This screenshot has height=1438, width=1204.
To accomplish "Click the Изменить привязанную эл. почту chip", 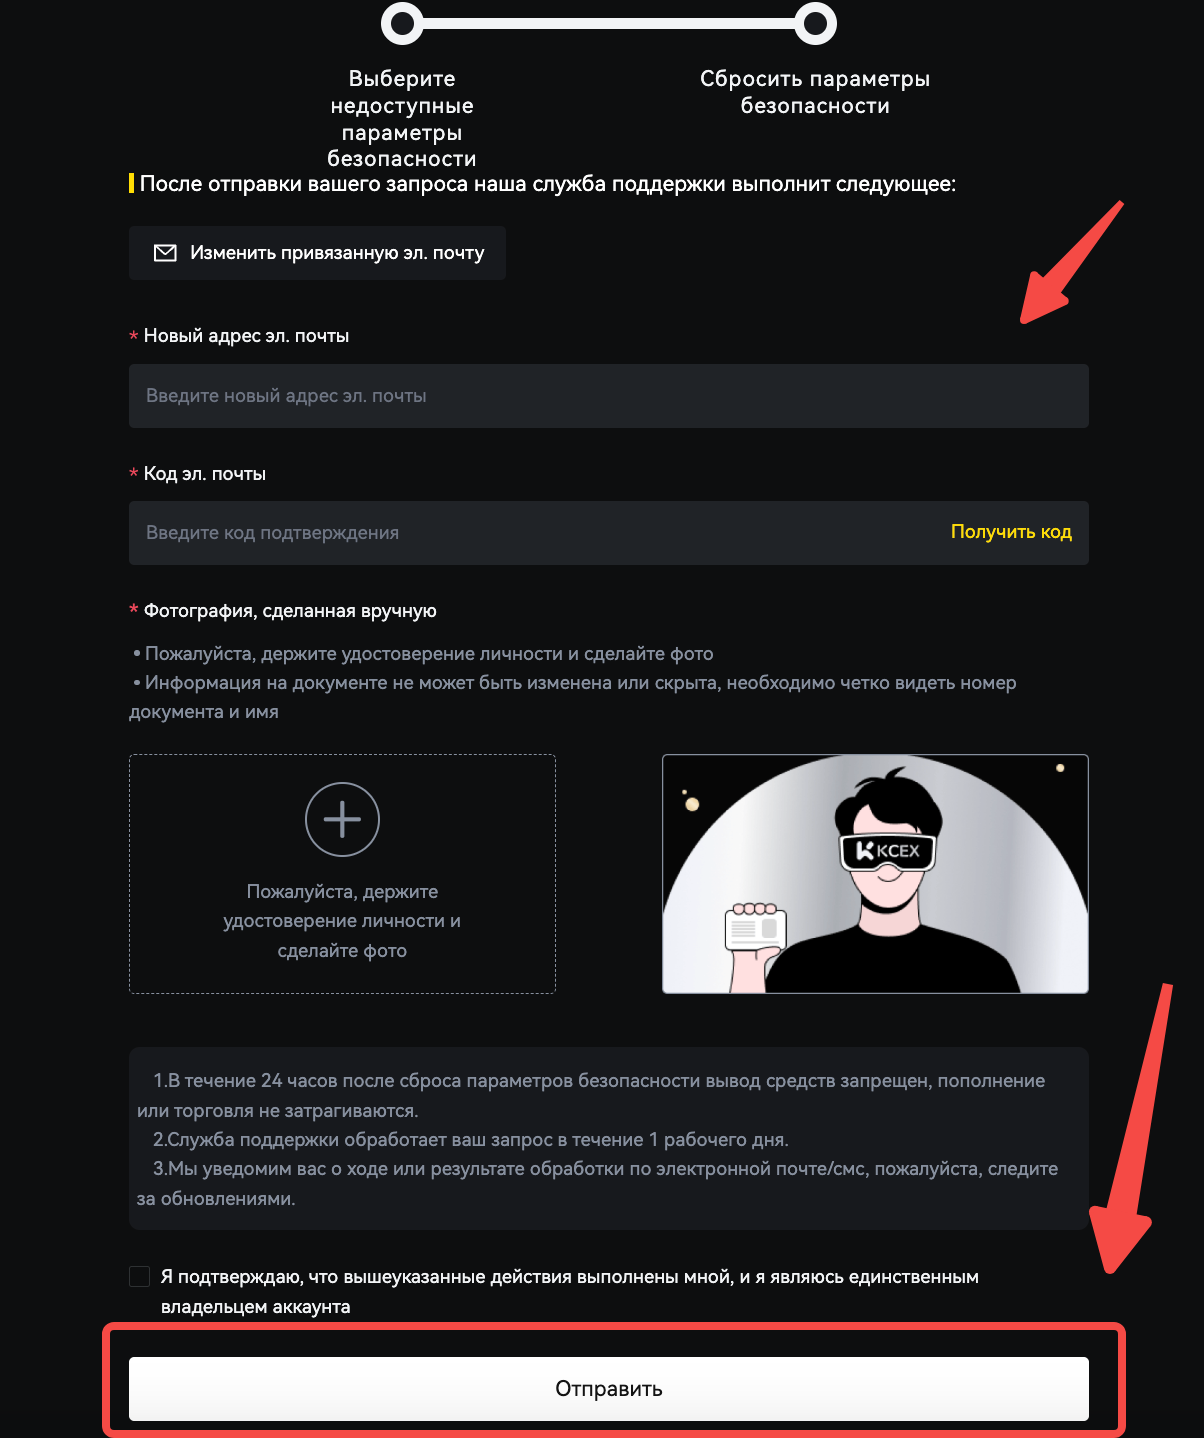I will [x=317, y=253].
